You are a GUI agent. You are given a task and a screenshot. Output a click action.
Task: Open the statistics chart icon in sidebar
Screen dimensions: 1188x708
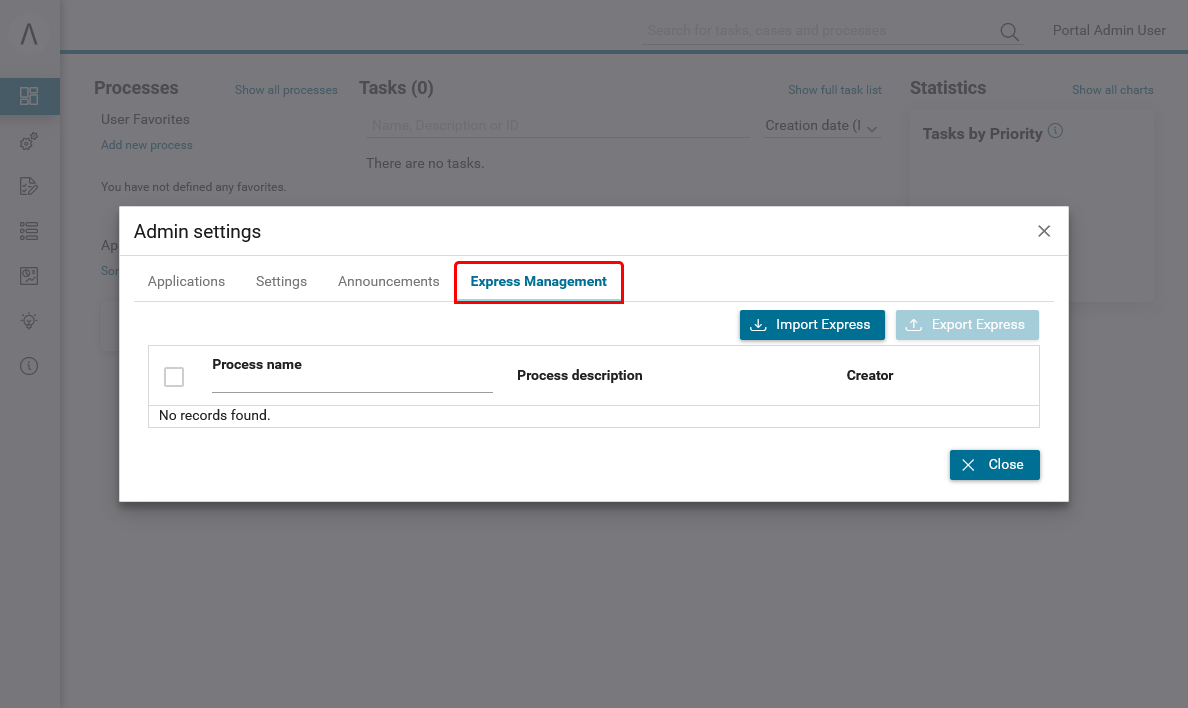[x=29, y=276]
